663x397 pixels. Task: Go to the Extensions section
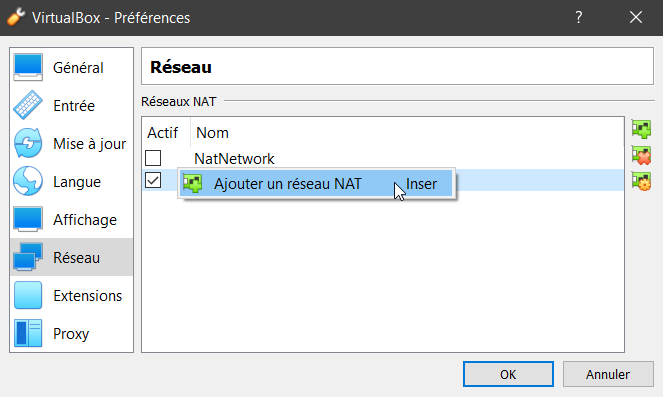click(x=71, y=296)
